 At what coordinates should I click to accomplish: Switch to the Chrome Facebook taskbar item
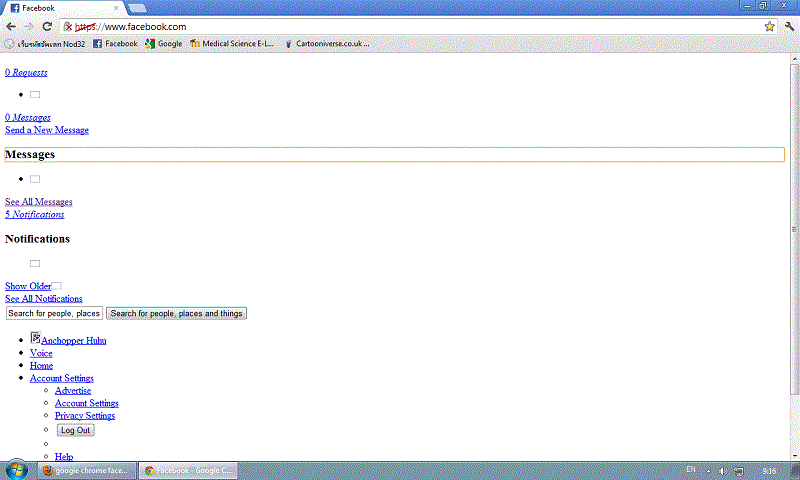[x=188, y=471]
